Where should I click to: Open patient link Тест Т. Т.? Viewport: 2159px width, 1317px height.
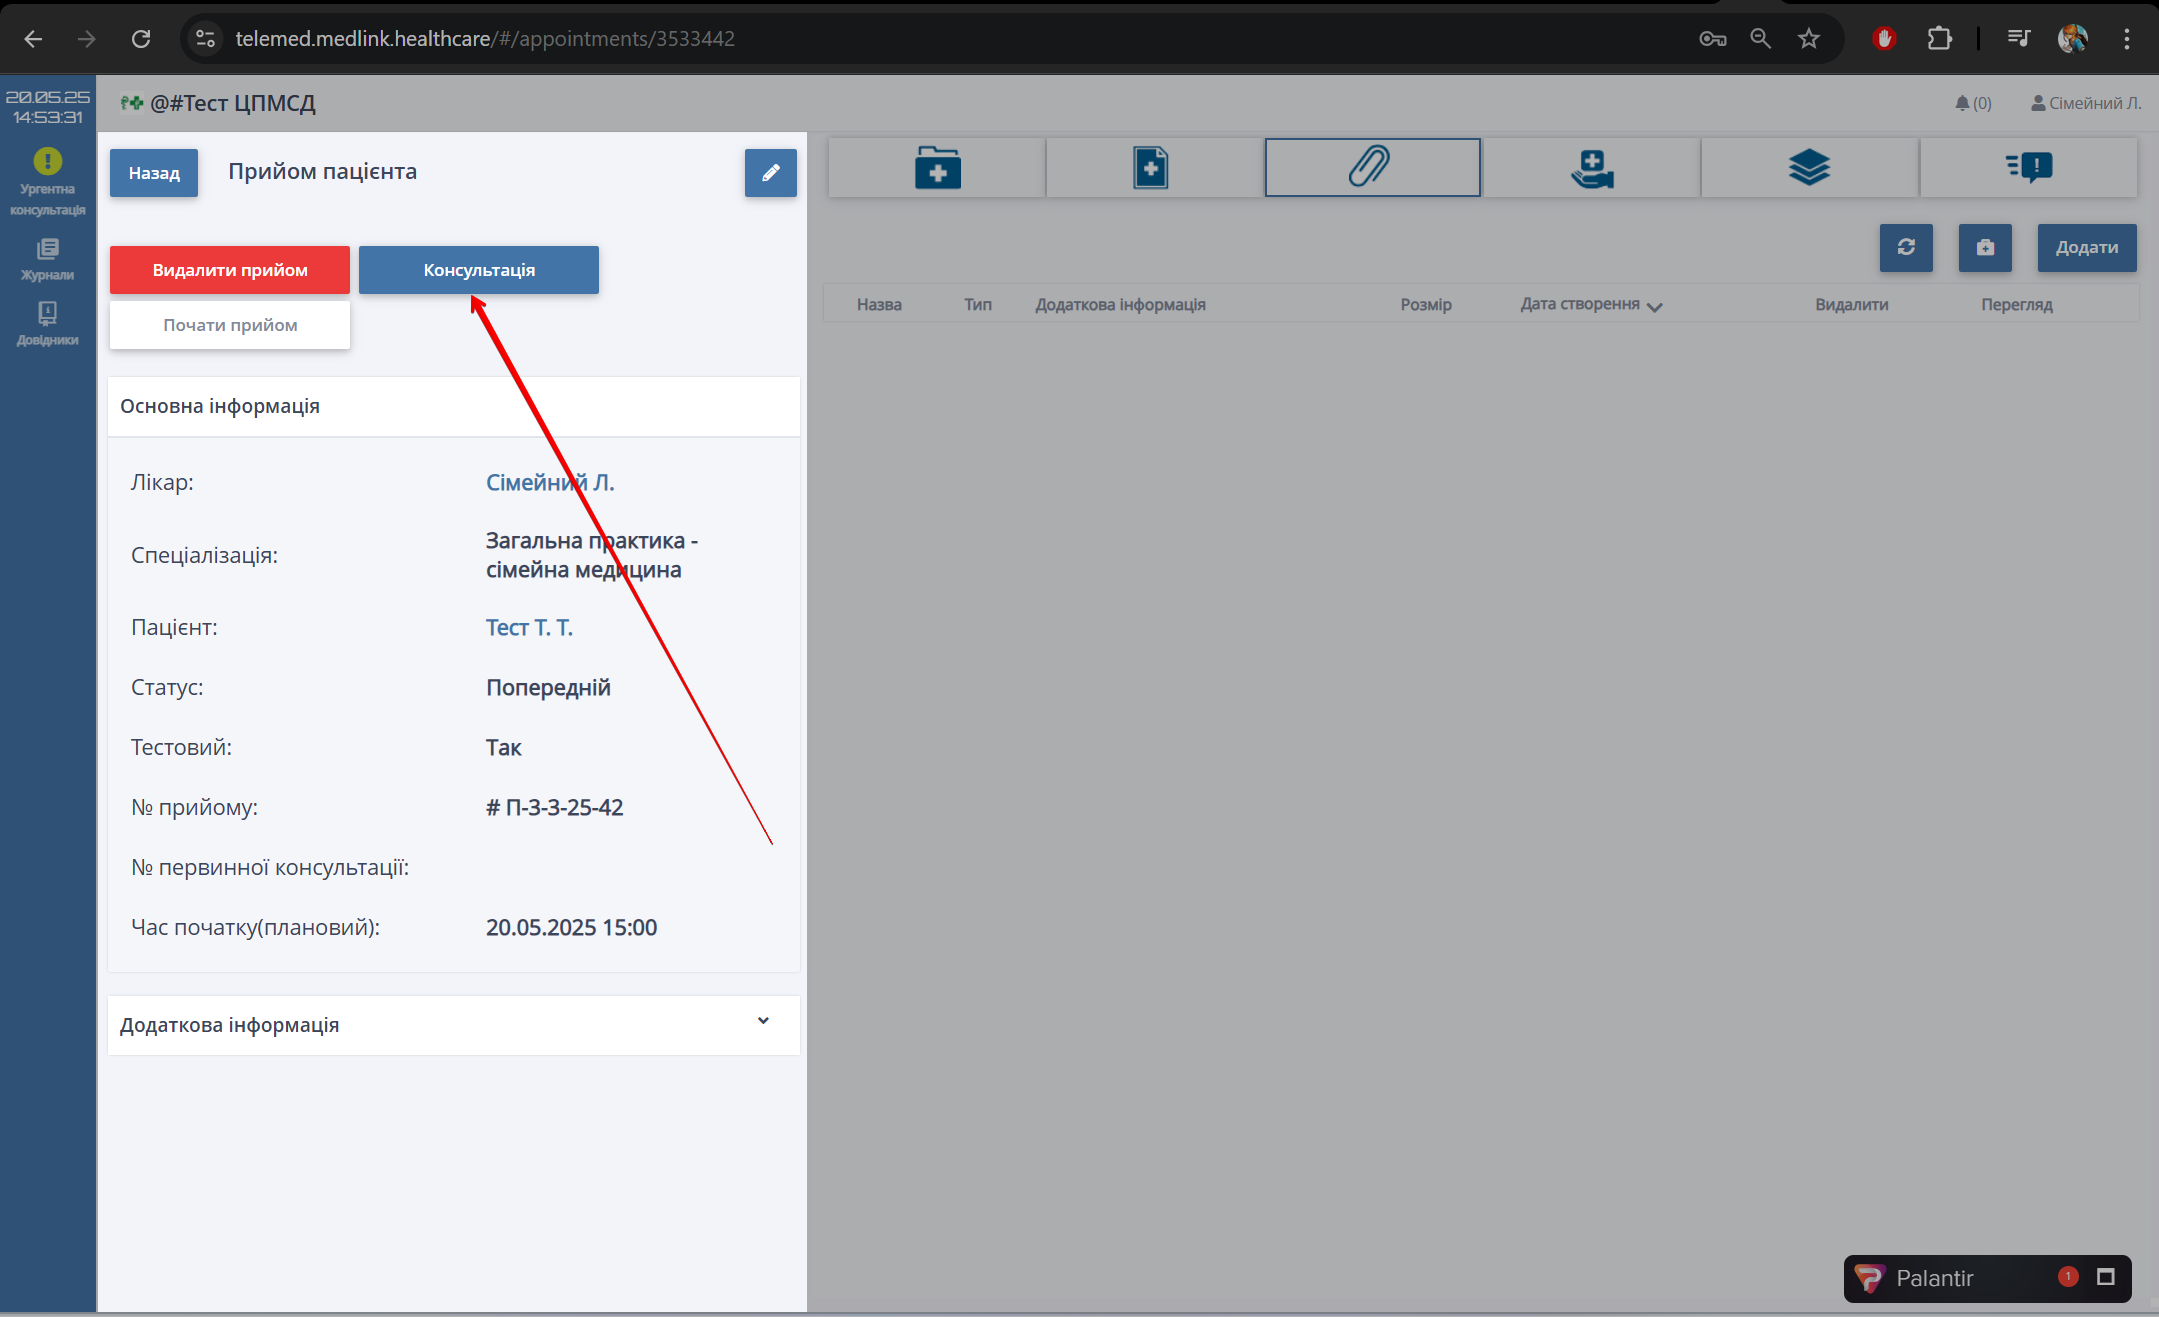click(529, 627)
